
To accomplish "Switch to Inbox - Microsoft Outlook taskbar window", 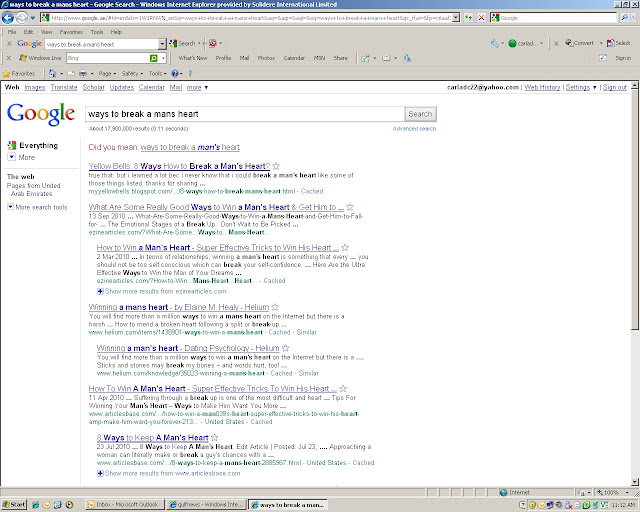I will click(125, 505).
